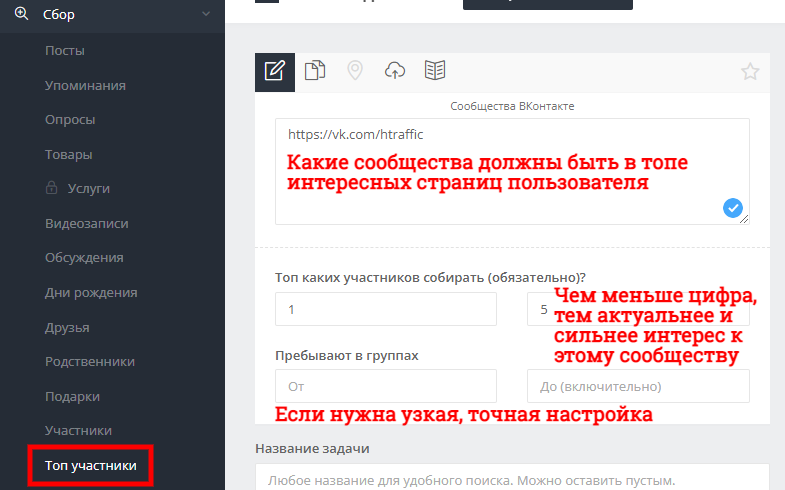Go to Товары section
785x490 pixels.
click(x=69, y=155)
